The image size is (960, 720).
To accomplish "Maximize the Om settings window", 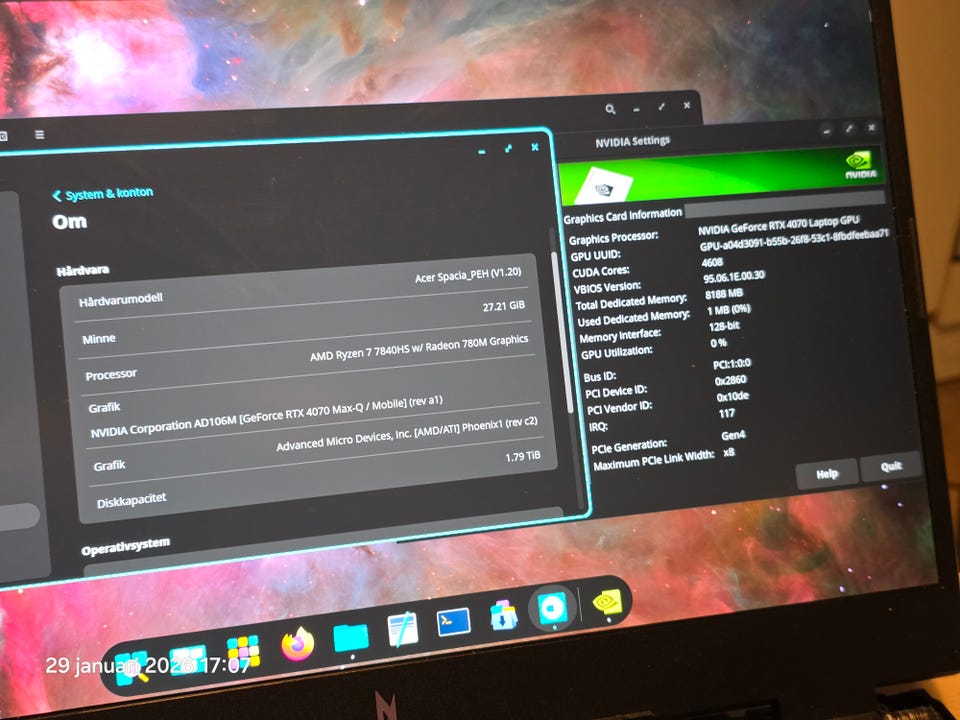I will pyautogui.click(x=508, y=149).
